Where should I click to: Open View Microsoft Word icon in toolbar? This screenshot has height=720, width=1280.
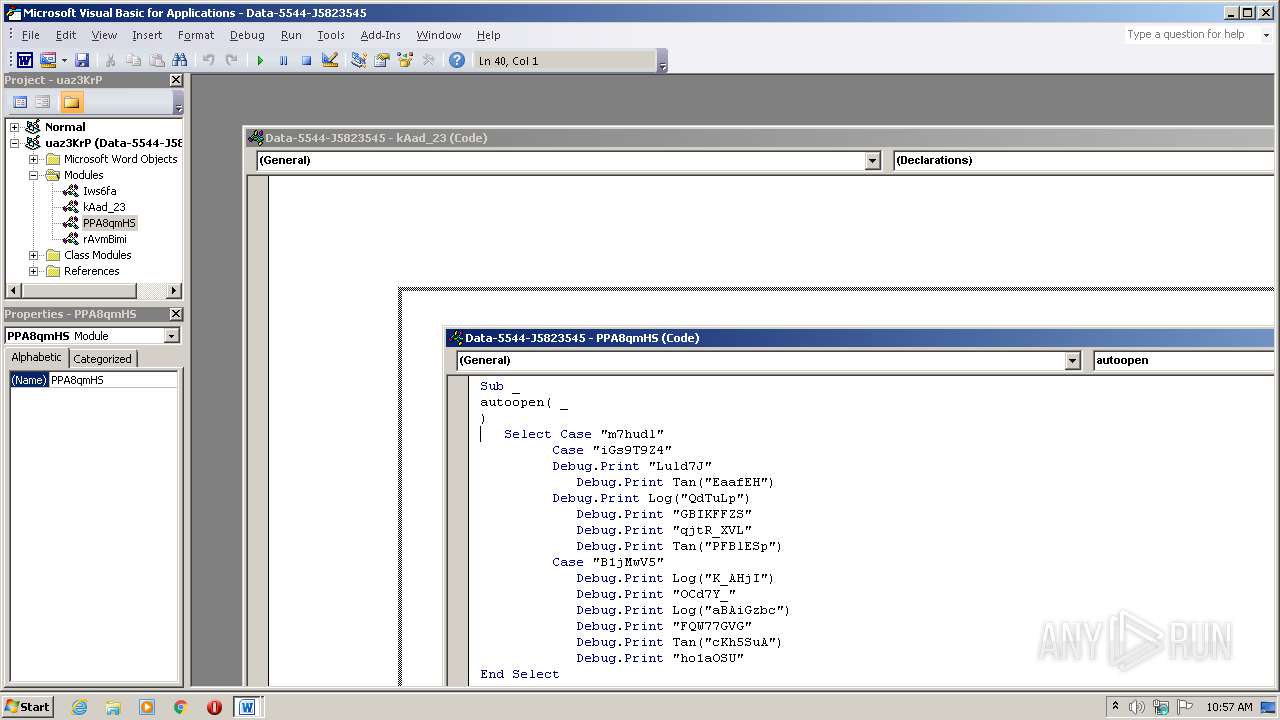click(25, 60)
